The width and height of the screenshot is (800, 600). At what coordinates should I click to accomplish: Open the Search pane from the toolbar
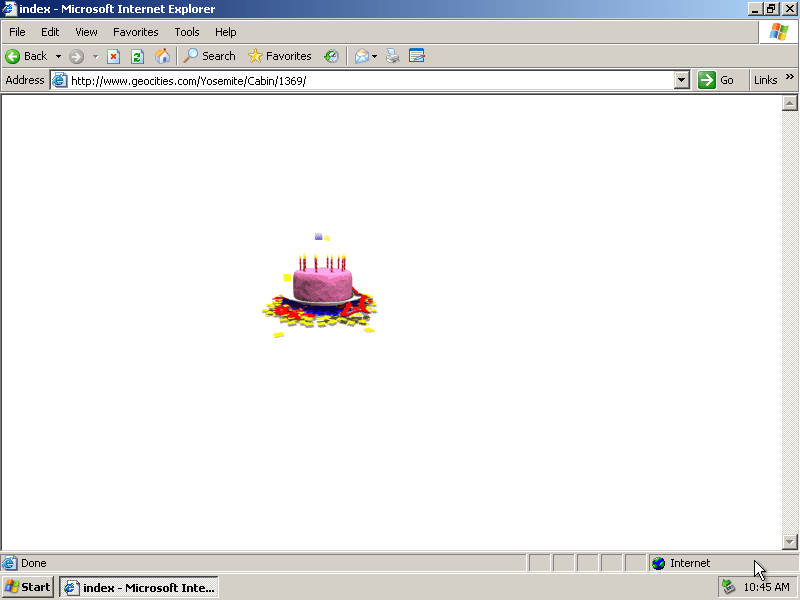(209, 56)
